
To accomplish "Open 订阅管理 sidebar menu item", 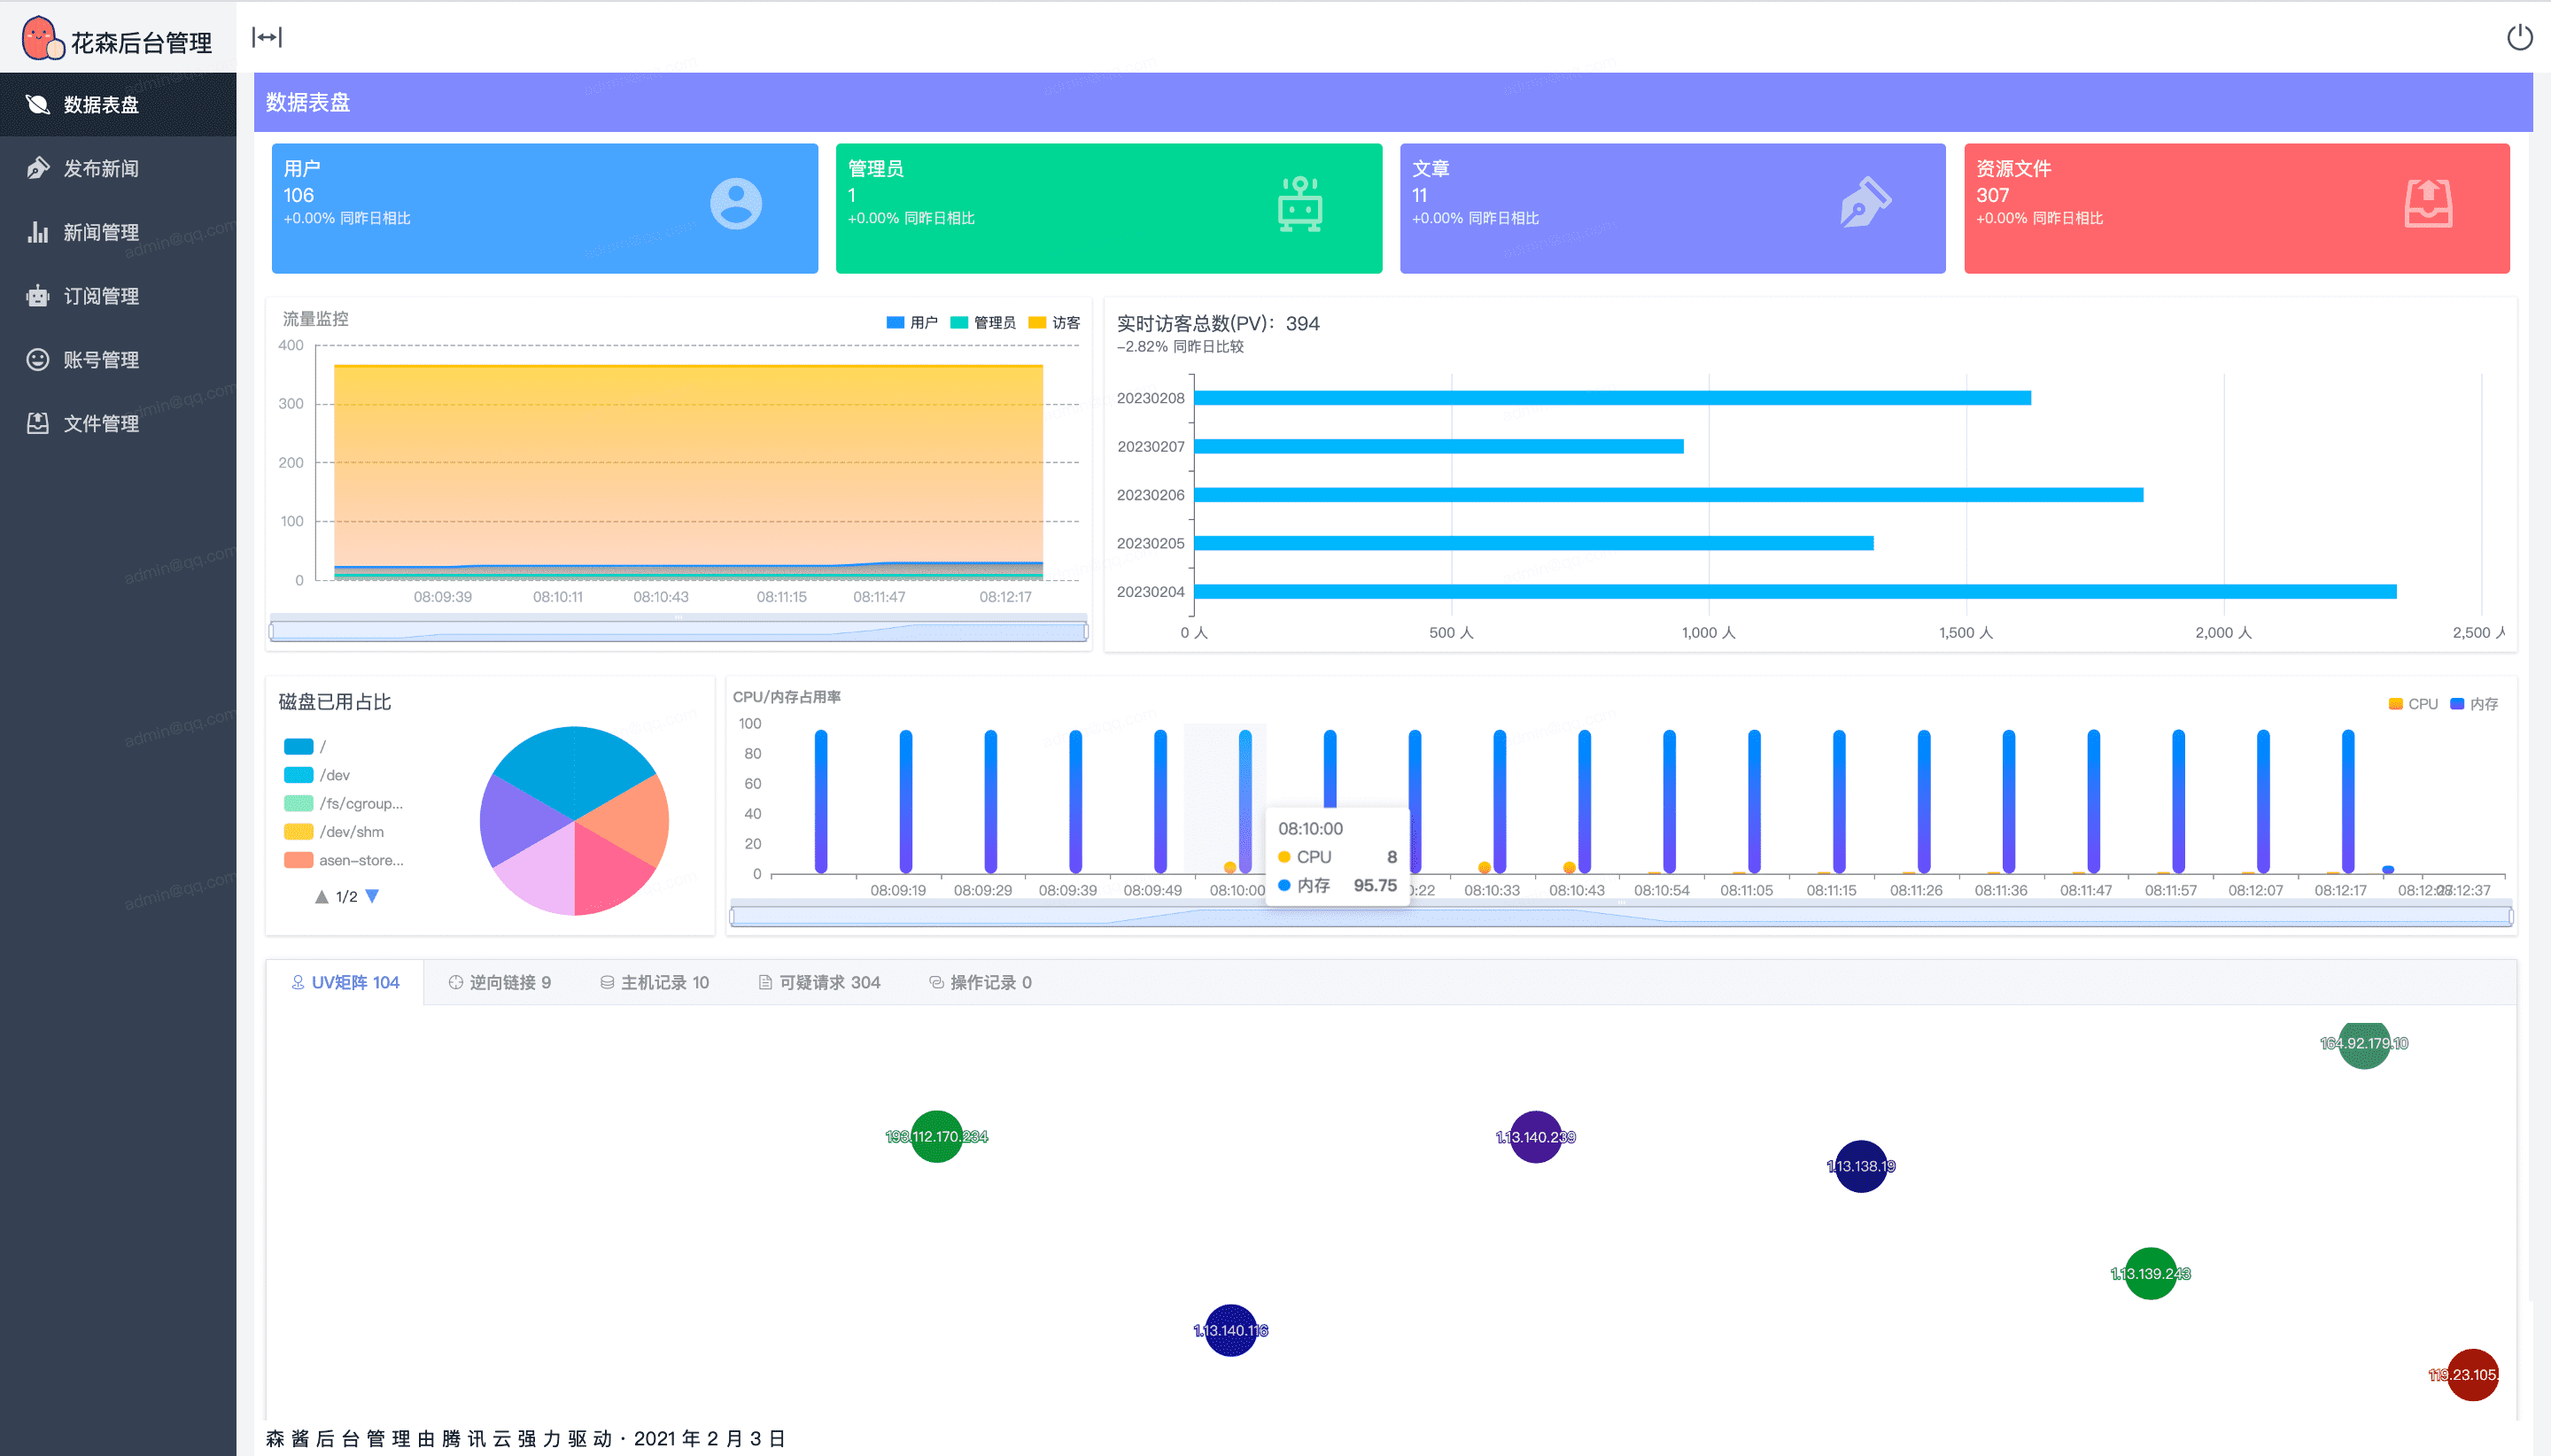I will click(x=118, y=296).
